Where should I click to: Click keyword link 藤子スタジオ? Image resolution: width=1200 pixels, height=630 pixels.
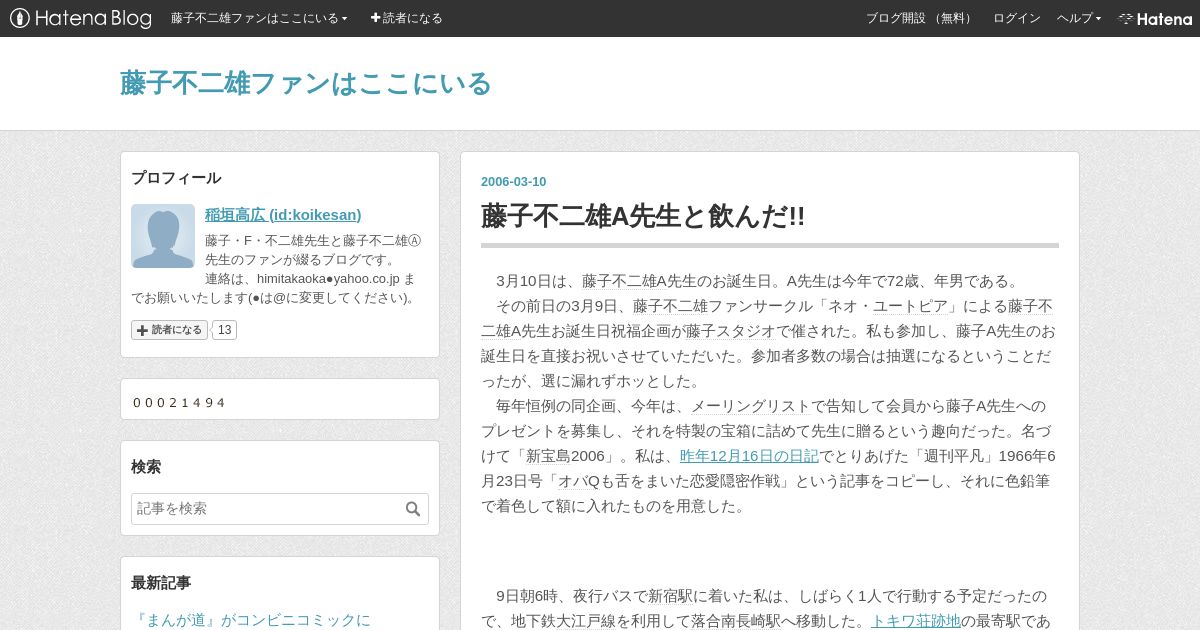click(730, 331)
